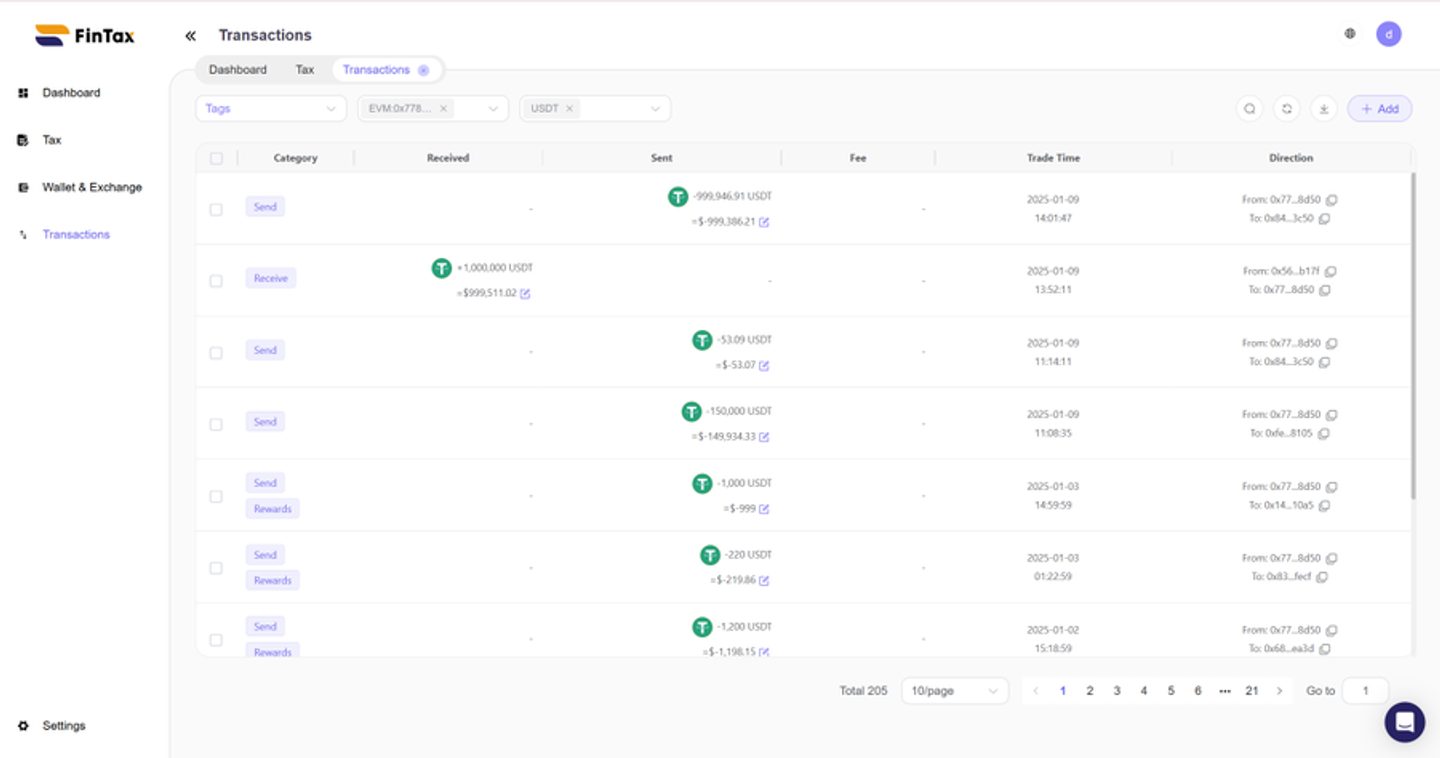Click the Trade Time column header
This screenshot has width=1440, height=758.
tap(1053, 158)
